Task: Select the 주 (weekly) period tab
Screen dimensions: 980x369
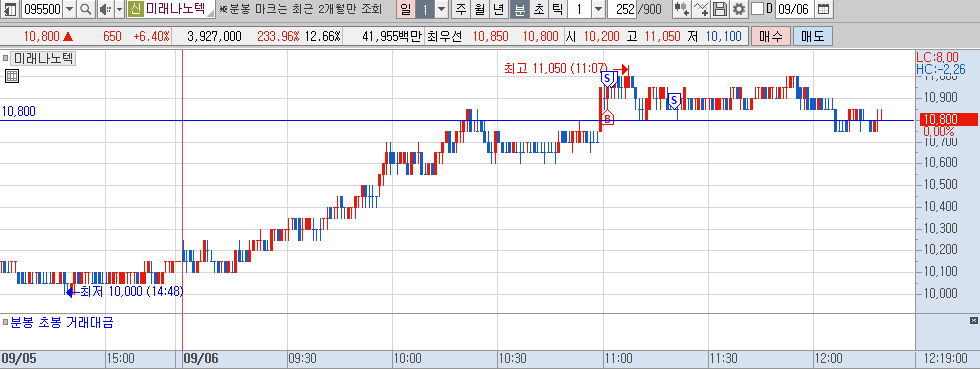Action: (x=461, y=9)
